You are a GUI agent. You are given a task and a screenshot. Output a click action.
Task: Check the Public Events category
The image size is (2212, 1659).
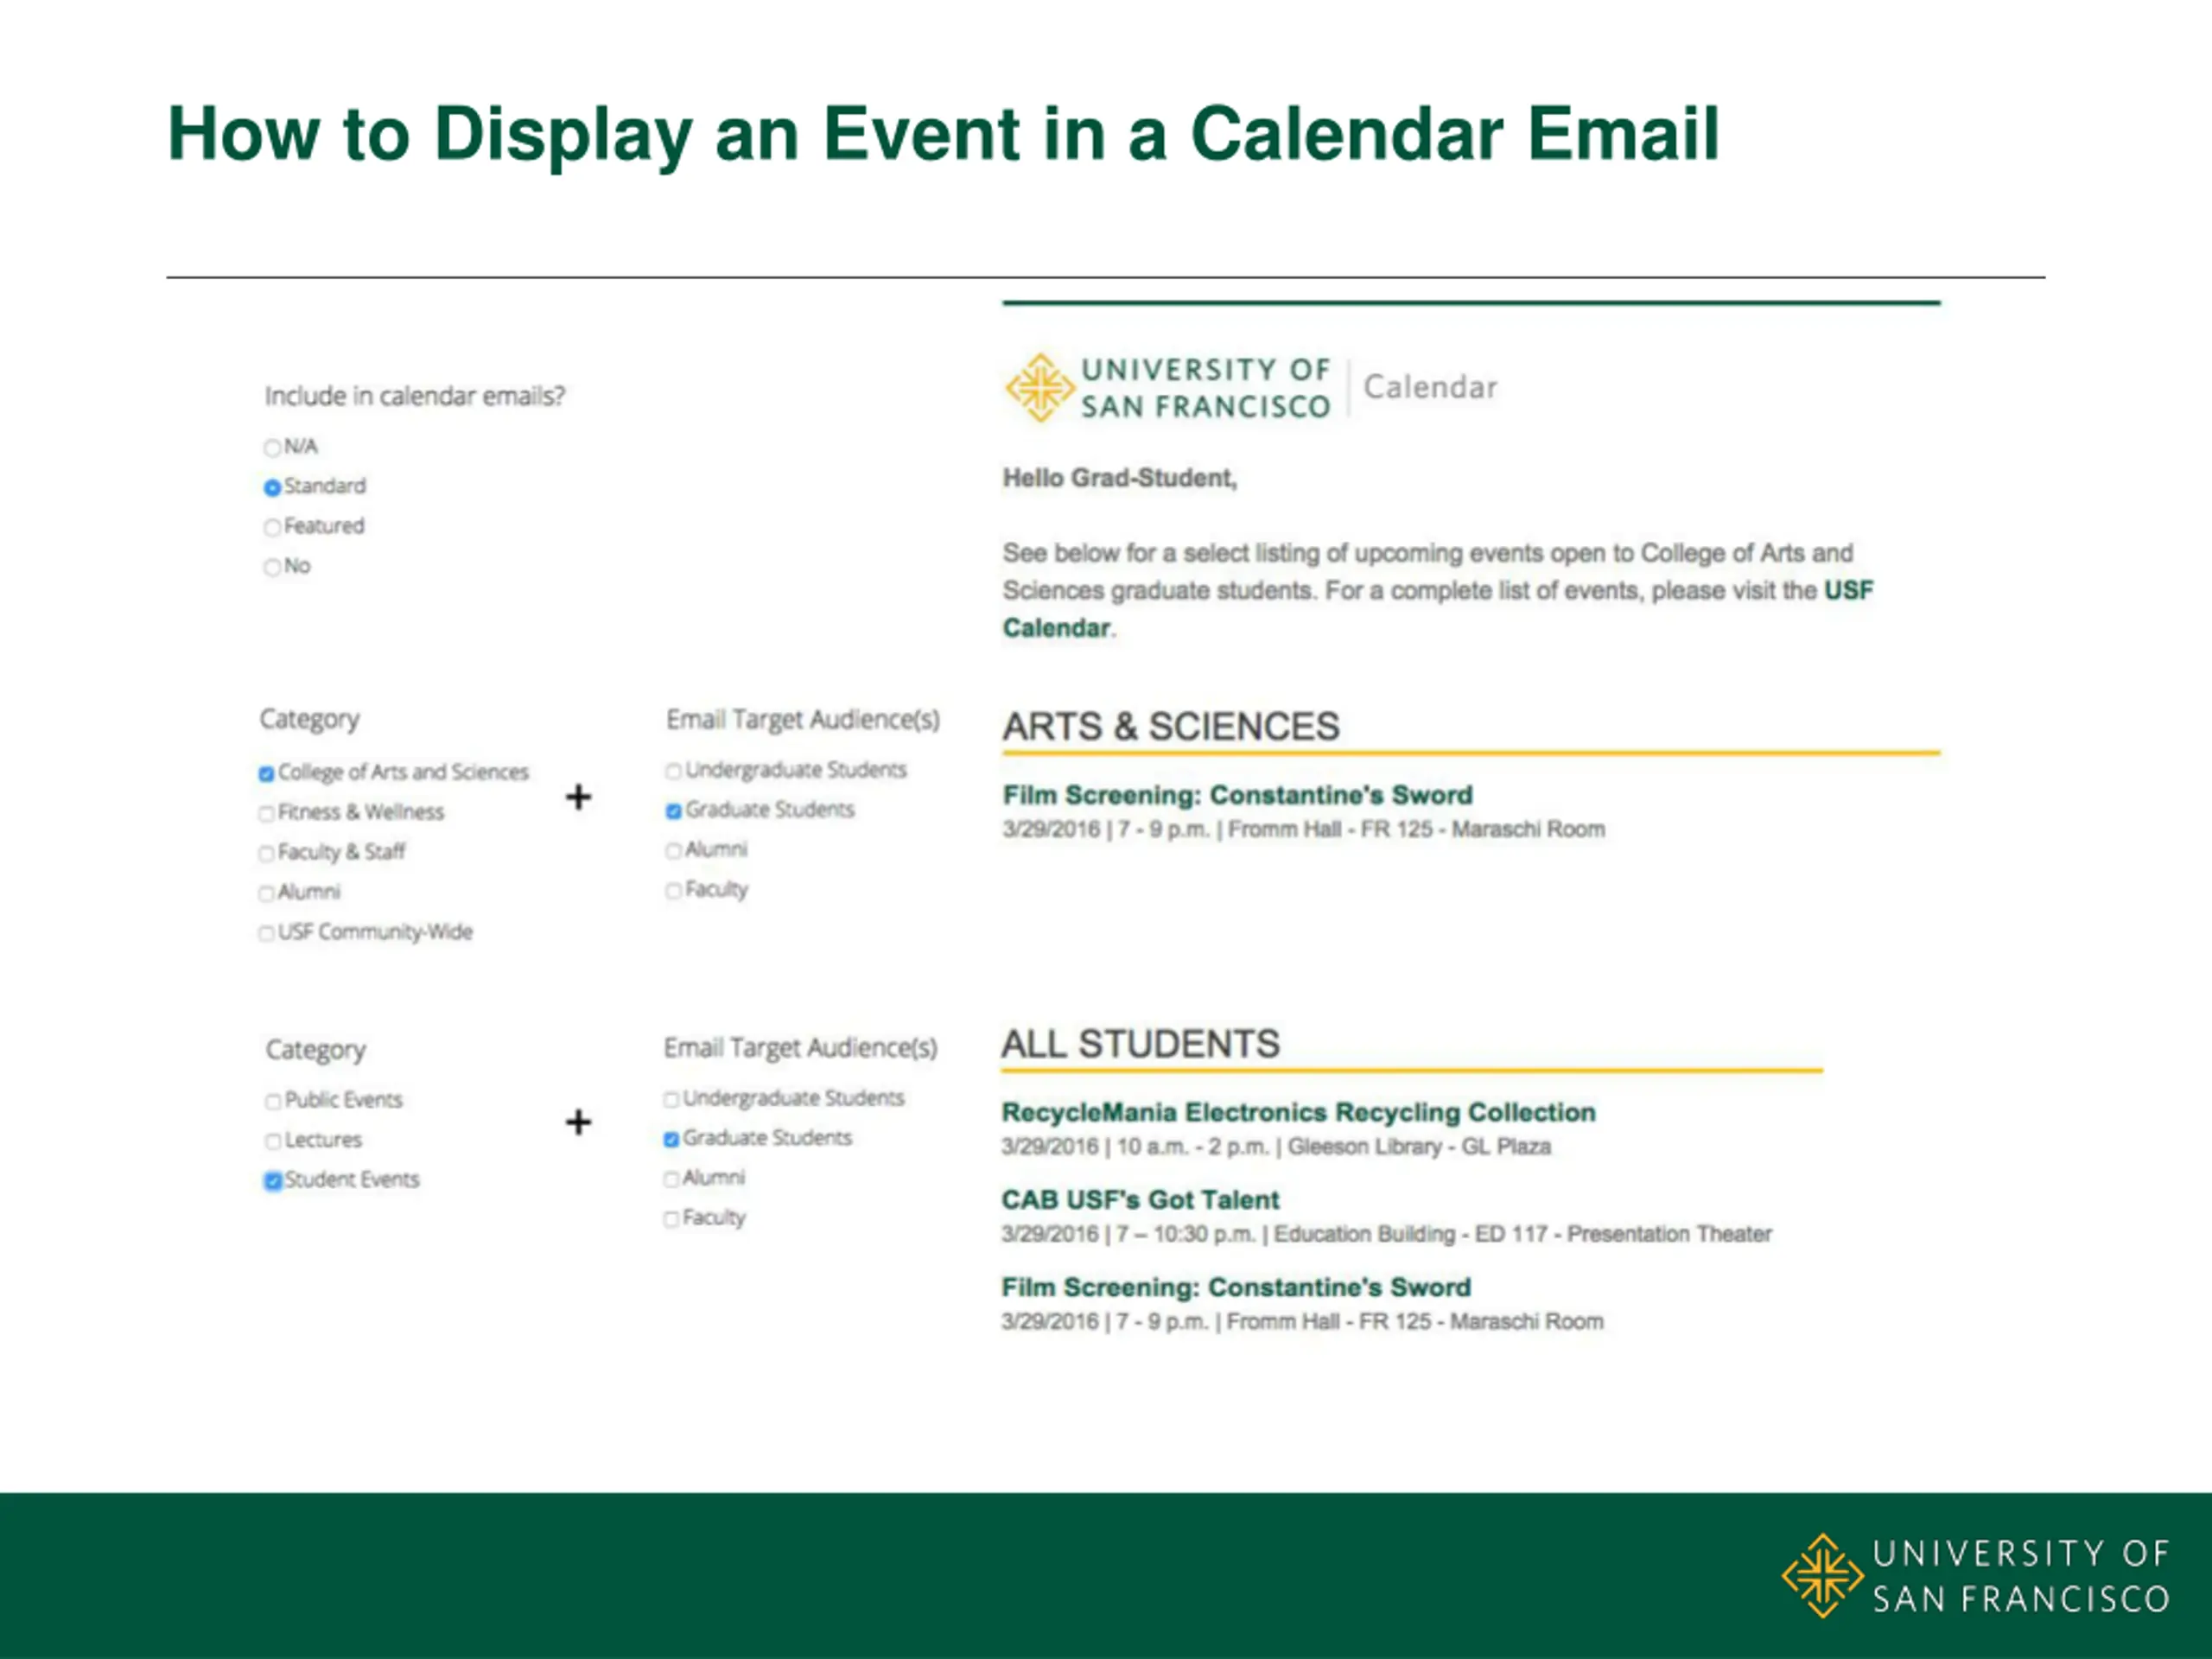click(x=273, y=1101)
